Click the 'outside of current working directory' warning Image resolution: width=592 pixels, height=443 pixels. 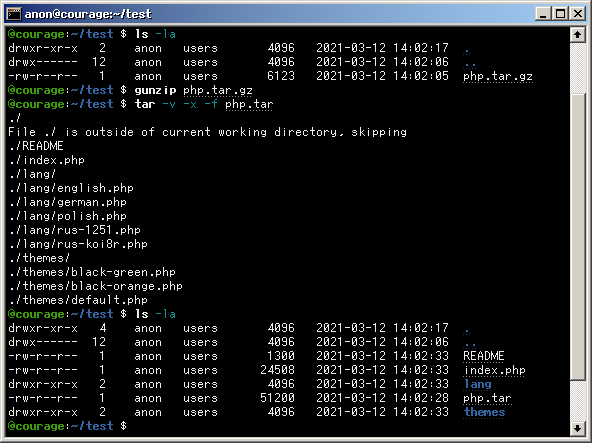207,132
